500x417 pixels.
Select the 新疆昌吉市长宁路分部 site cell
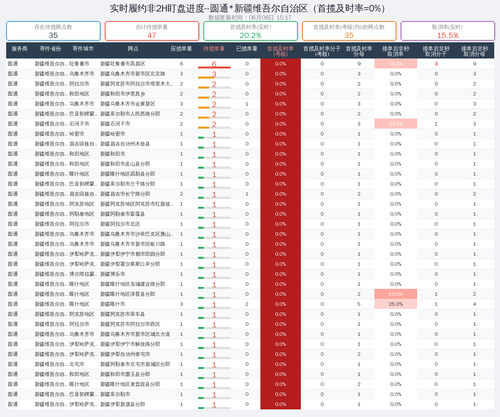click(125, 194)
